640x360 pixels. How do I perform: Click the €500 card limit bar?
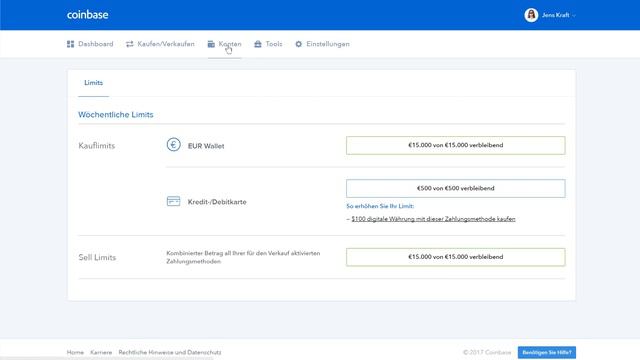coord(456,188)
